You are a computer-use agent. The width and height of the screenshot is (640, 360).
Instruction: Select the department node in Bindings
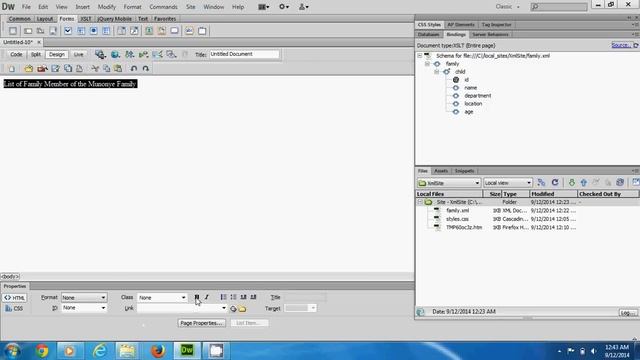[478, 96]
